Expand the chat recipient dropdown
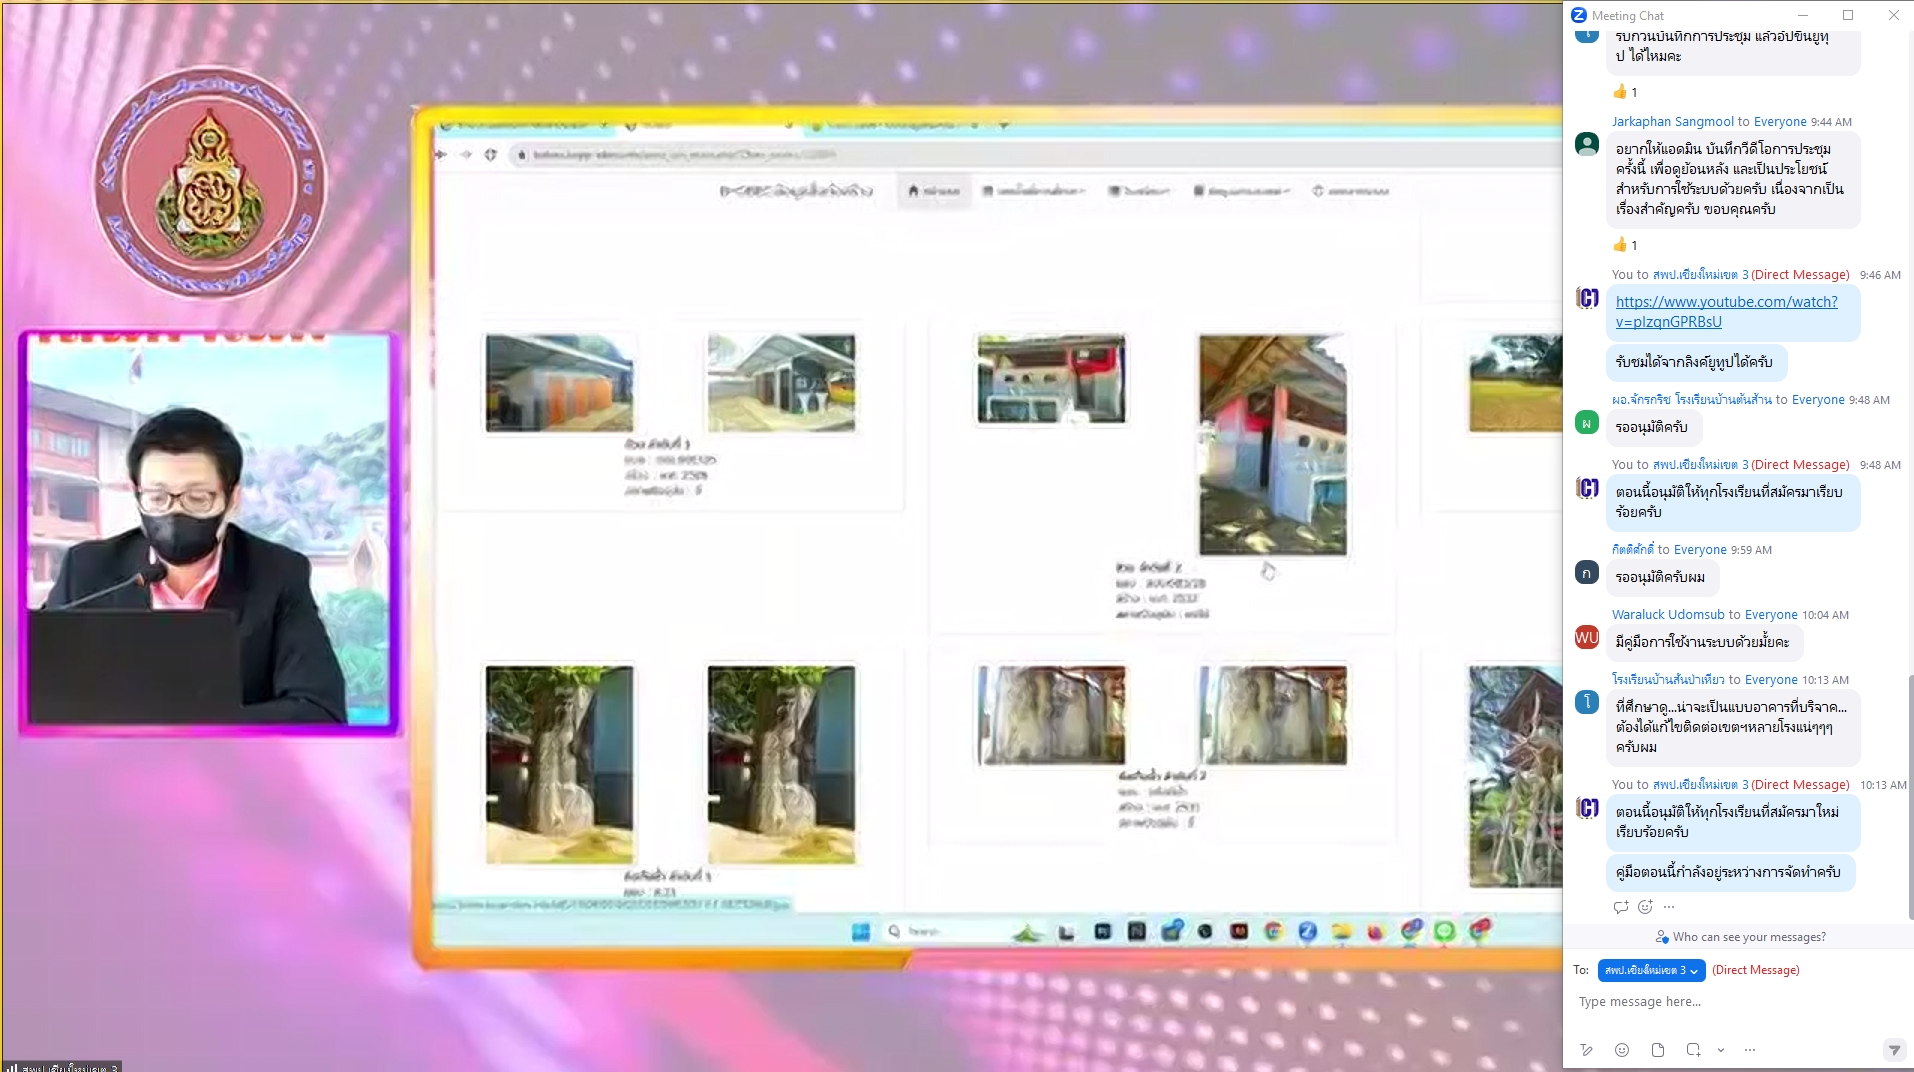Image resolution: width=1914 pixels, height=1072 pixels. 1651,970
